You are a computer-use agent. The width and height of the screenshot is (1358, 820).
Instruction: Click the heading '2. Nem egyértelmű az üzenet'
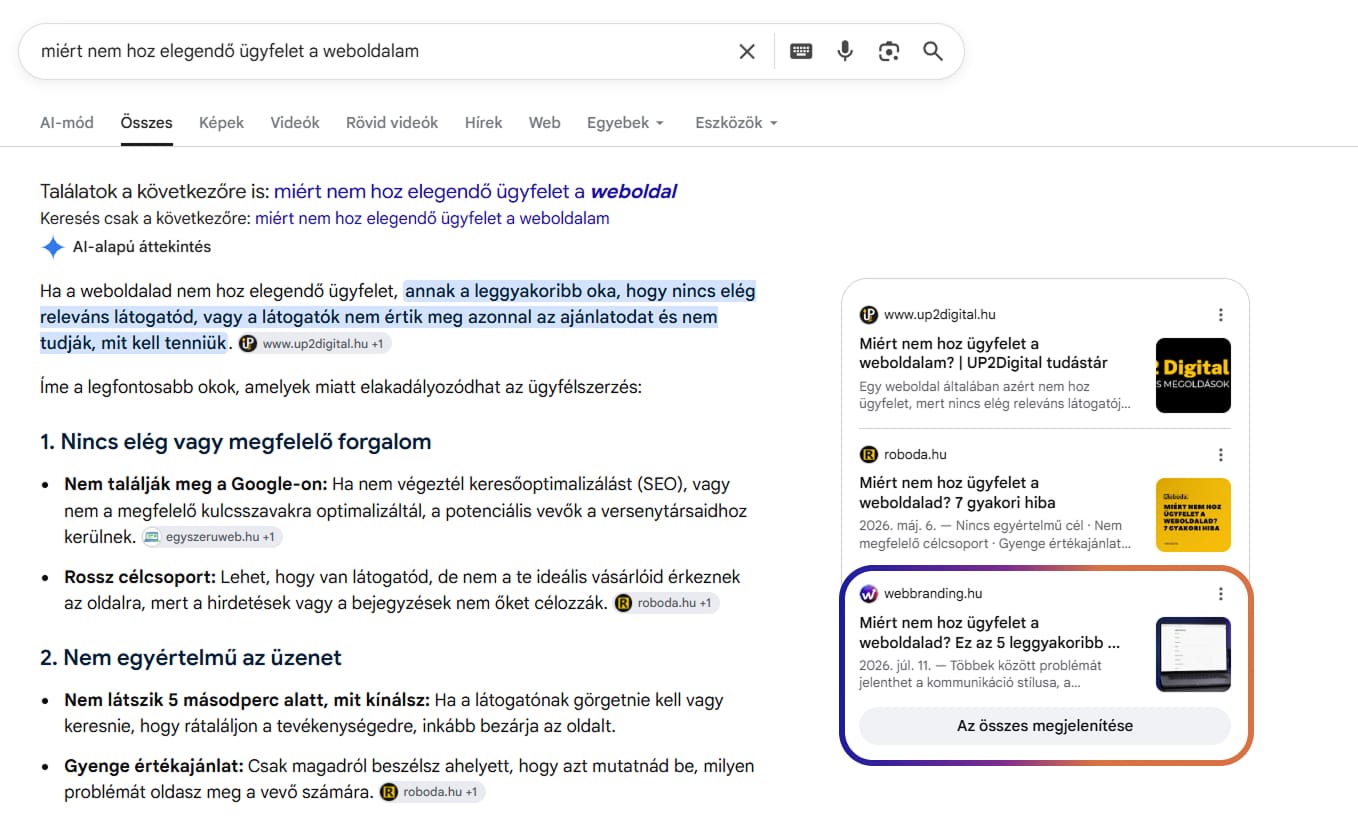point(191,657)
